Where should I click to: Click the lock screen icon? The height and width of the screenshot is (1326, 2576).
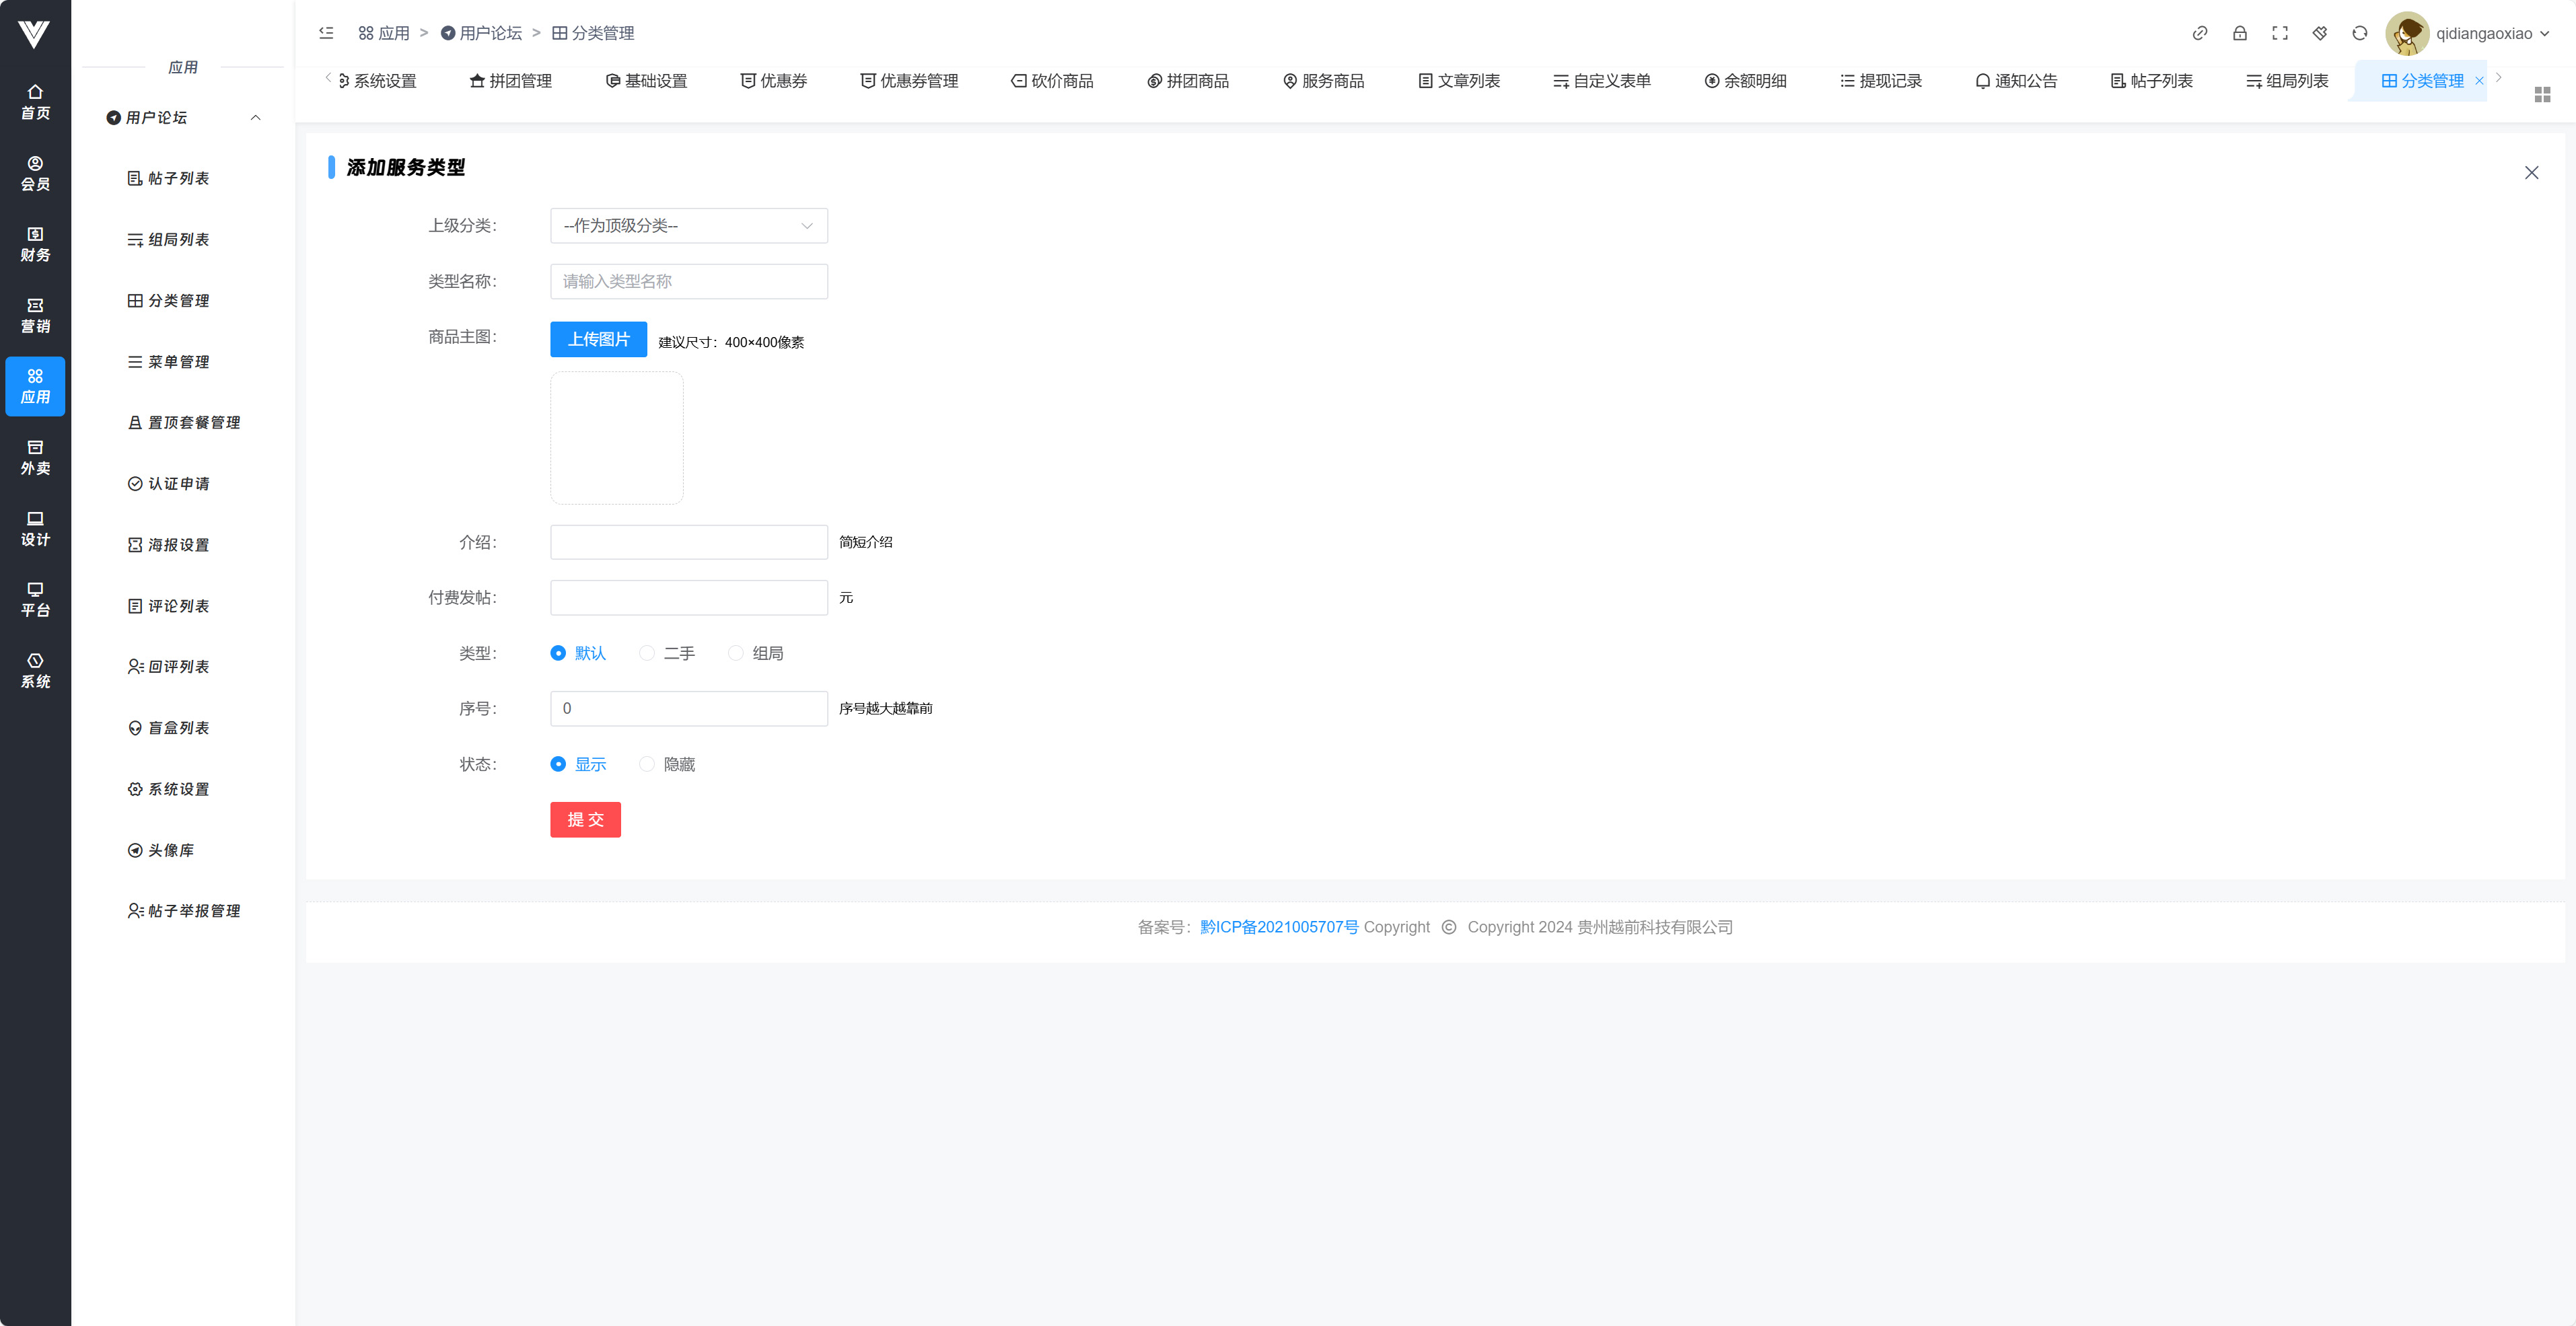coord(2239,33)
